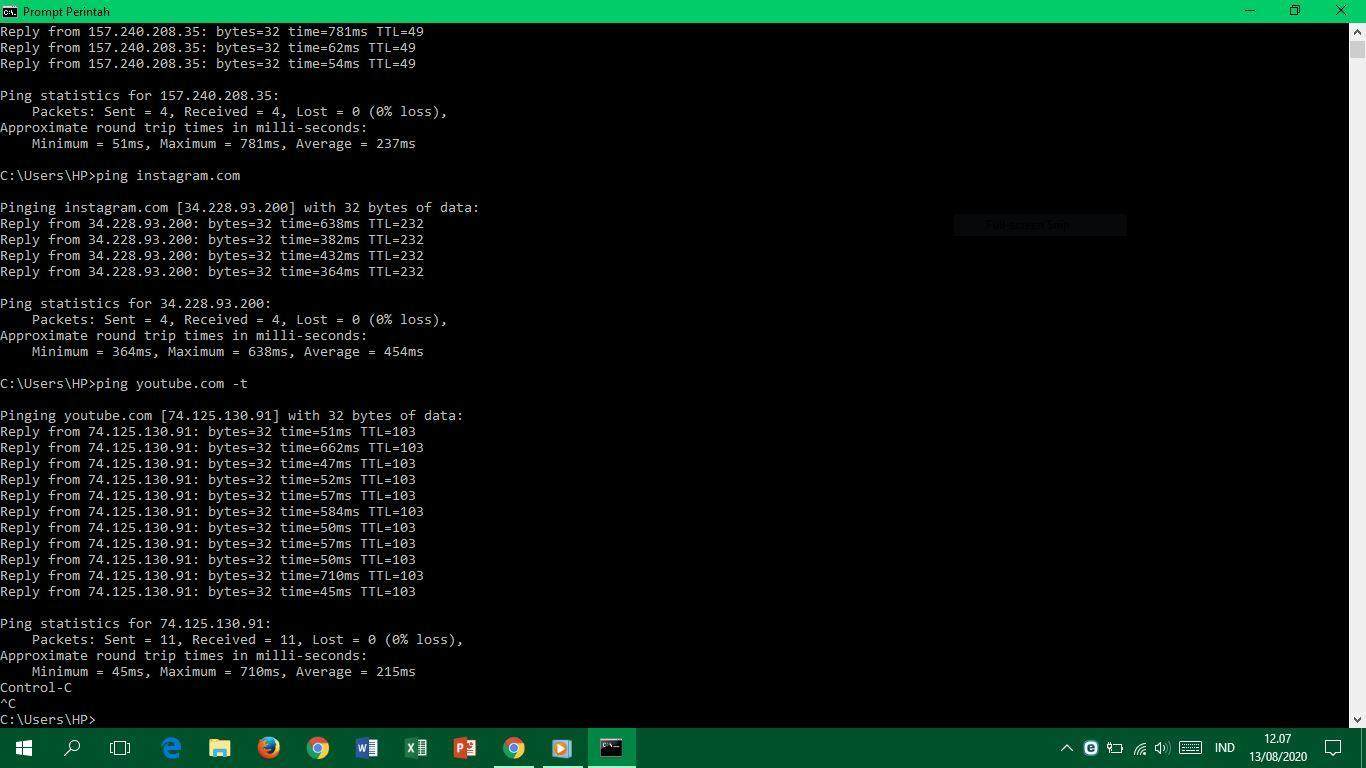Click reply line with time=382ms

(212, 240)
